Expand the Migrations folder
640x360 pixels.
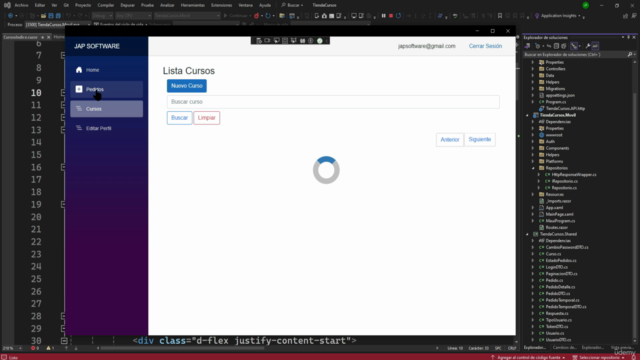point(533,89)
